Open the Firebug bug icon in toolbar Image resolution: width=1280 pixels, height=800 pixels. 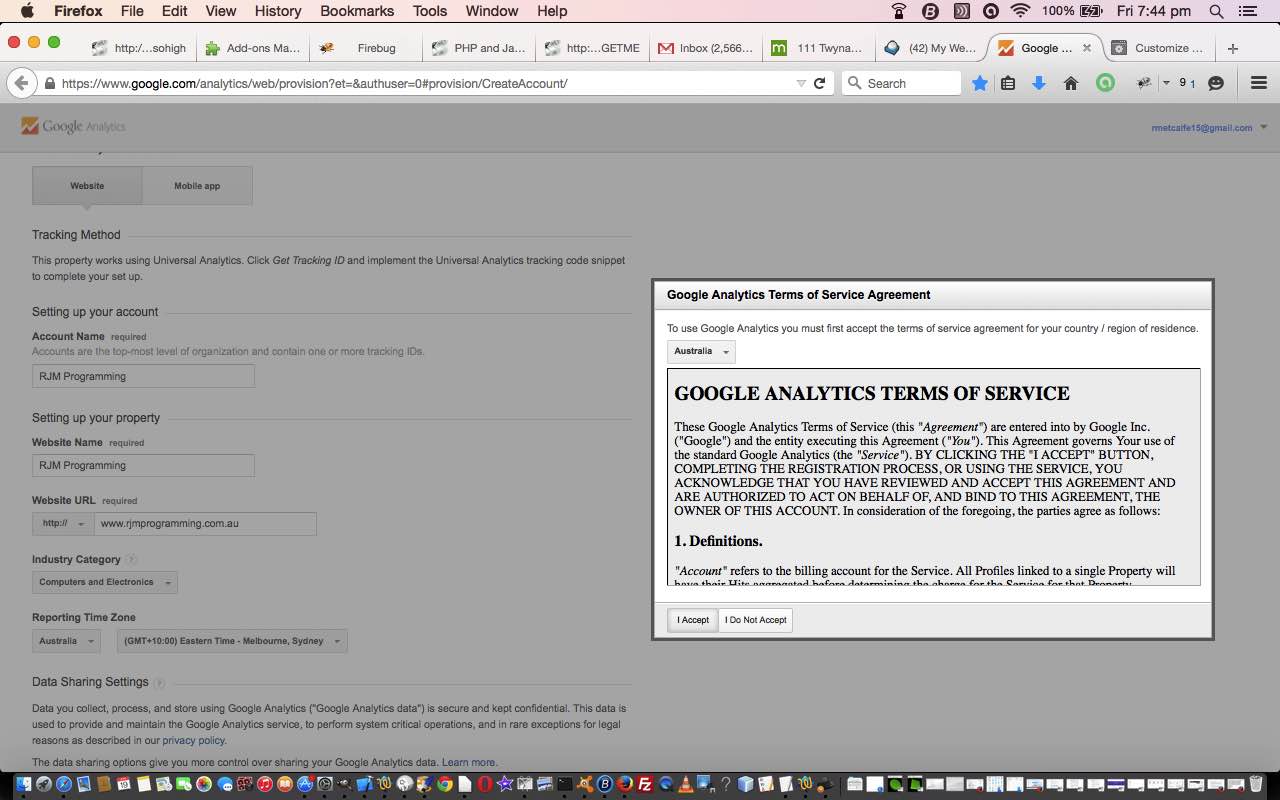tap(1145, 84)
